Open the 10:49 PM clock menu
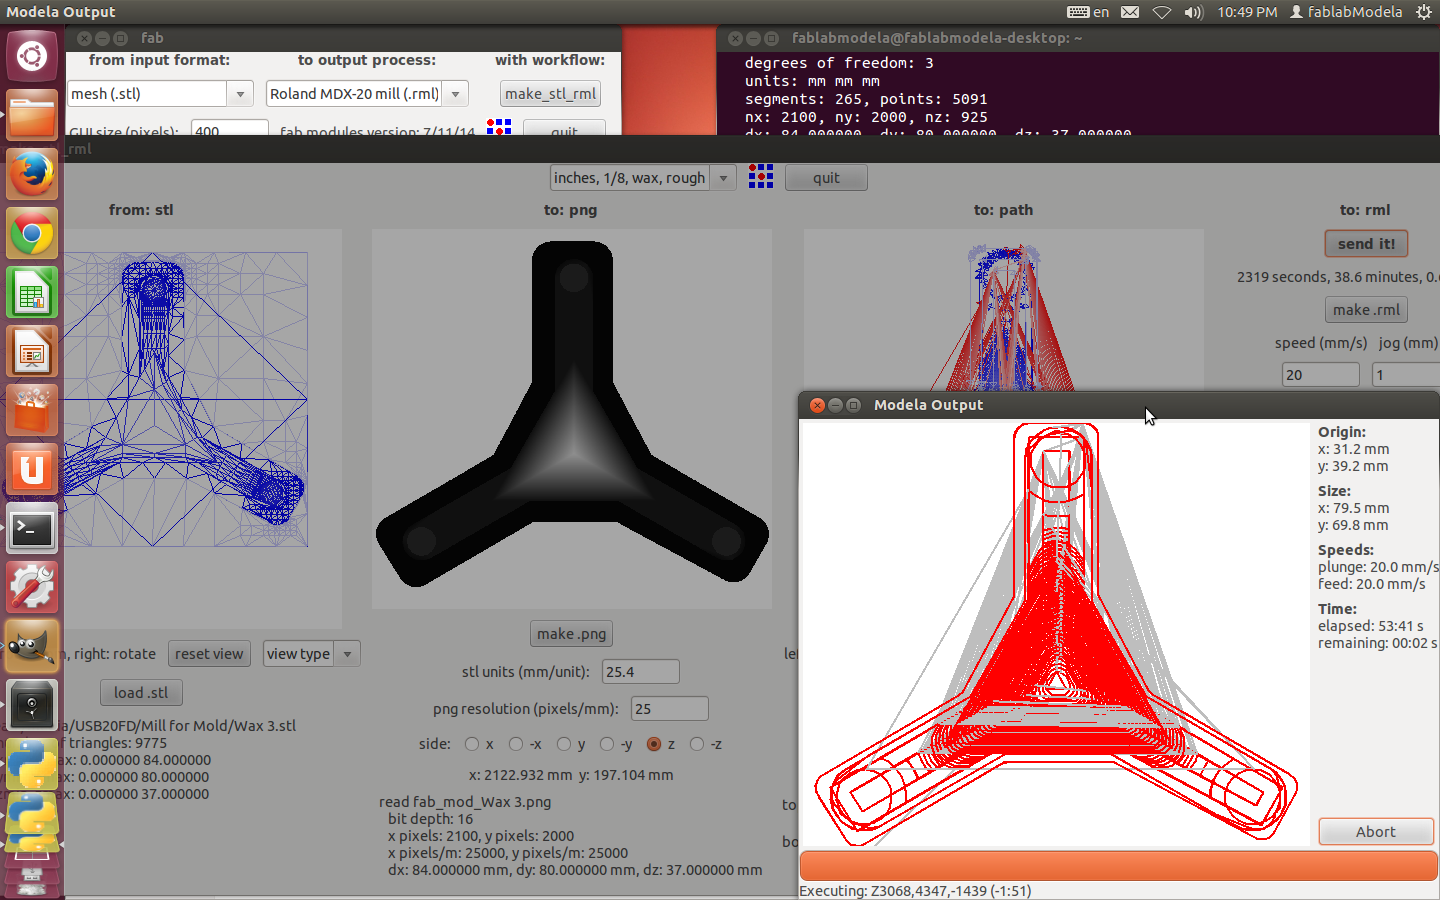This screenshot has width=1440, height=900. coord(1247,12)
